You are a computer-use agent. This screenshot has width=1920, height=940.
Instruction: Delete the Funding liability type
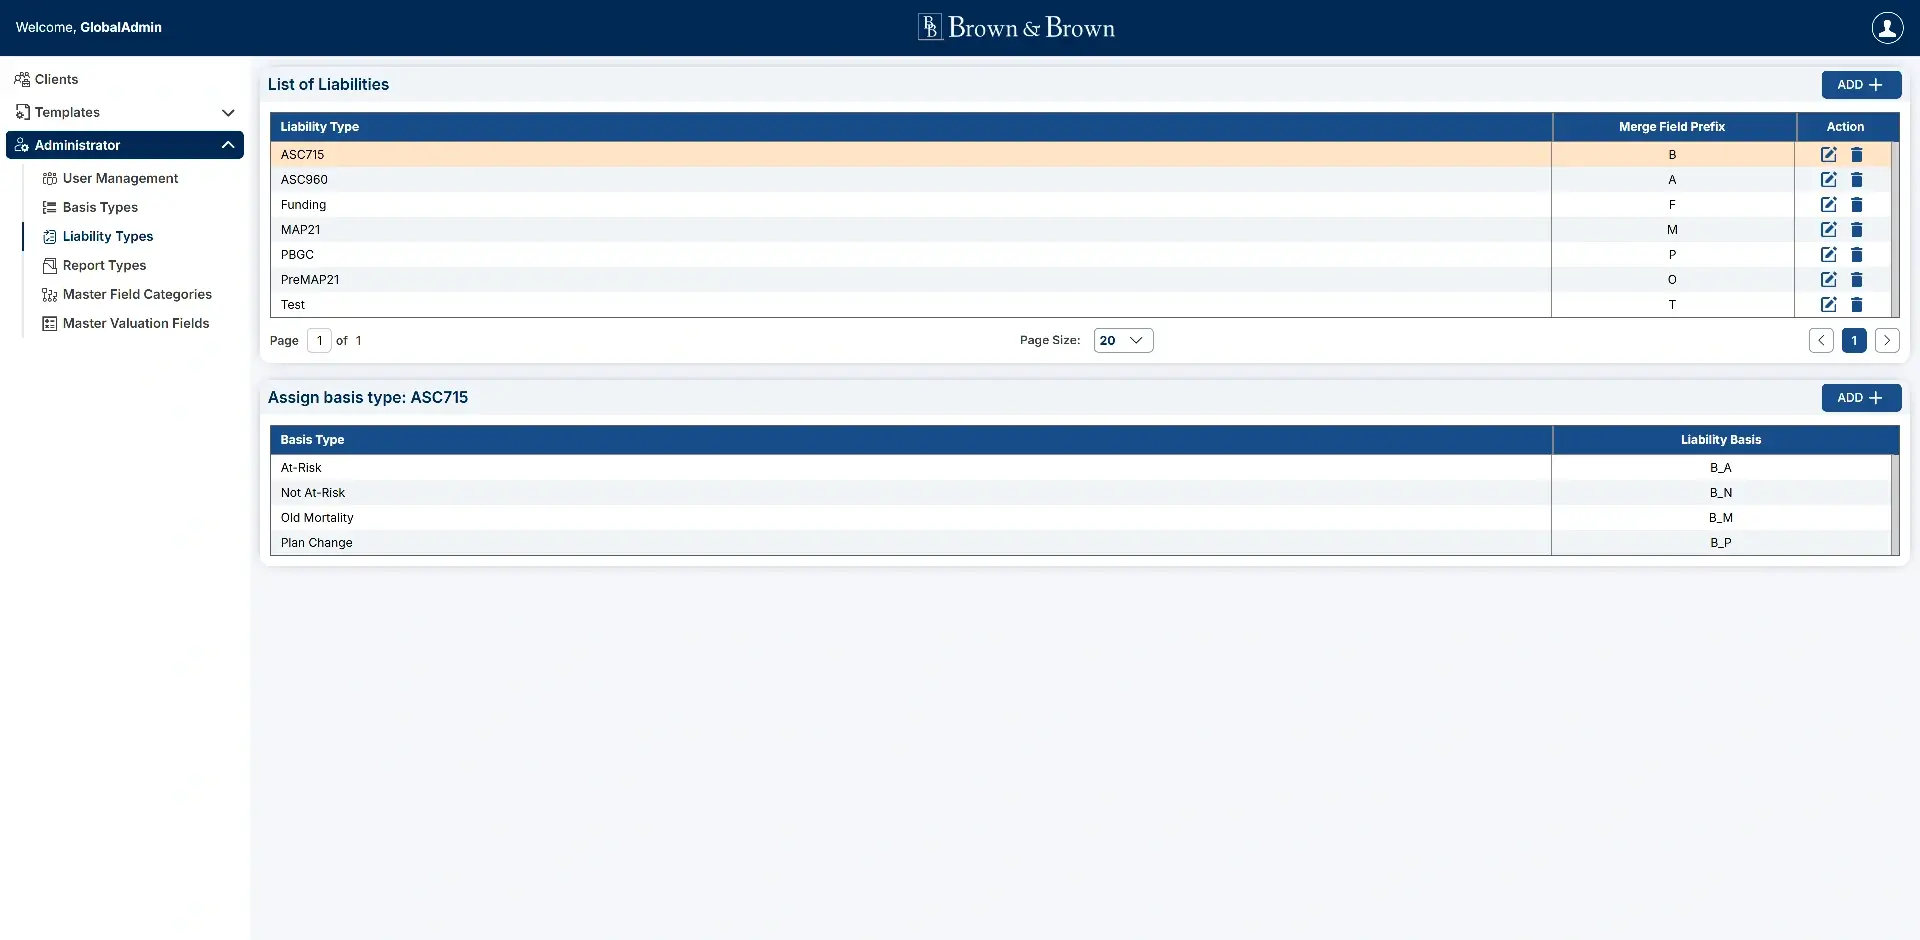point(1858,204)
